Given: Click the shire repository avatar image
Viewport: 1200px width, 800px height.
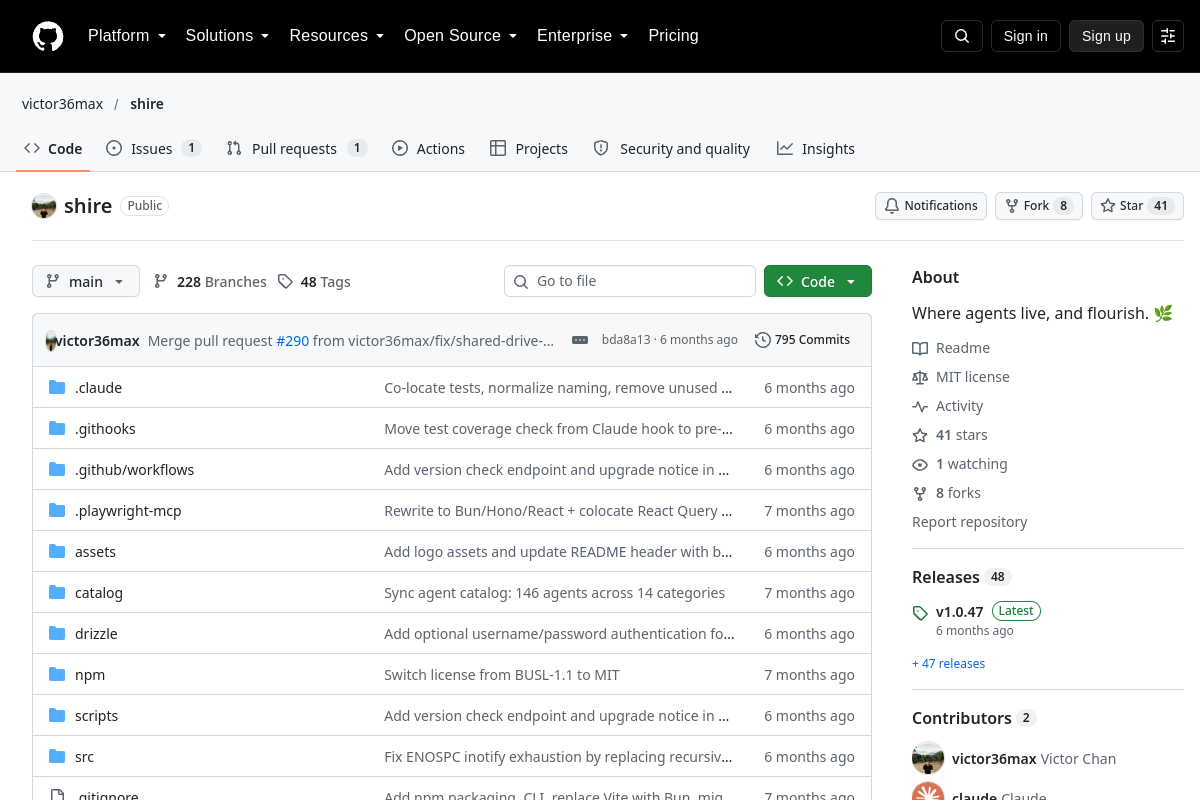Looking at the screenshot, I should [44, 206].
